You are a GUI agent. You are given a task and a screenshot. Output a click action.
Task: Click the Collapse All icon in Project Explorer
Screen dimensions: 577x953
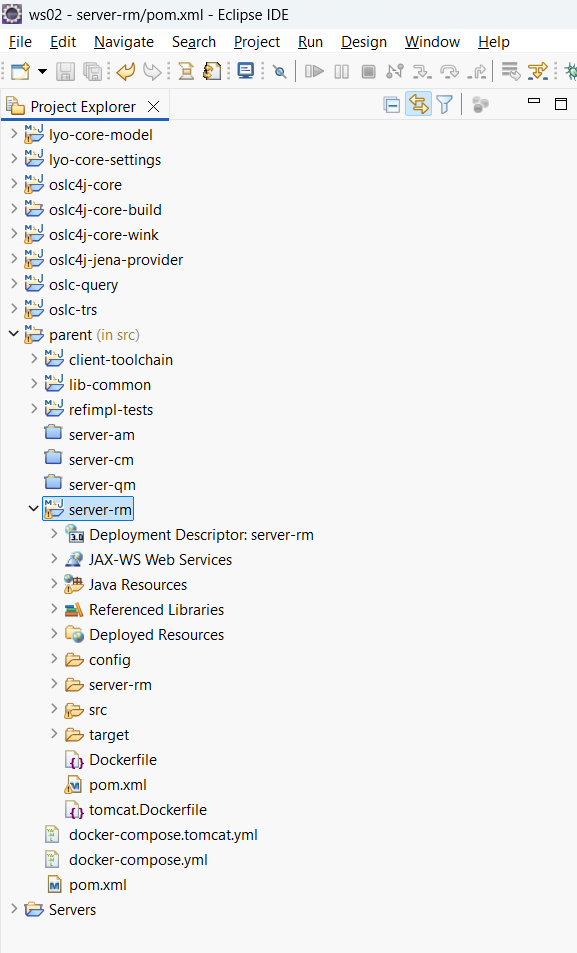click(392, 105)
